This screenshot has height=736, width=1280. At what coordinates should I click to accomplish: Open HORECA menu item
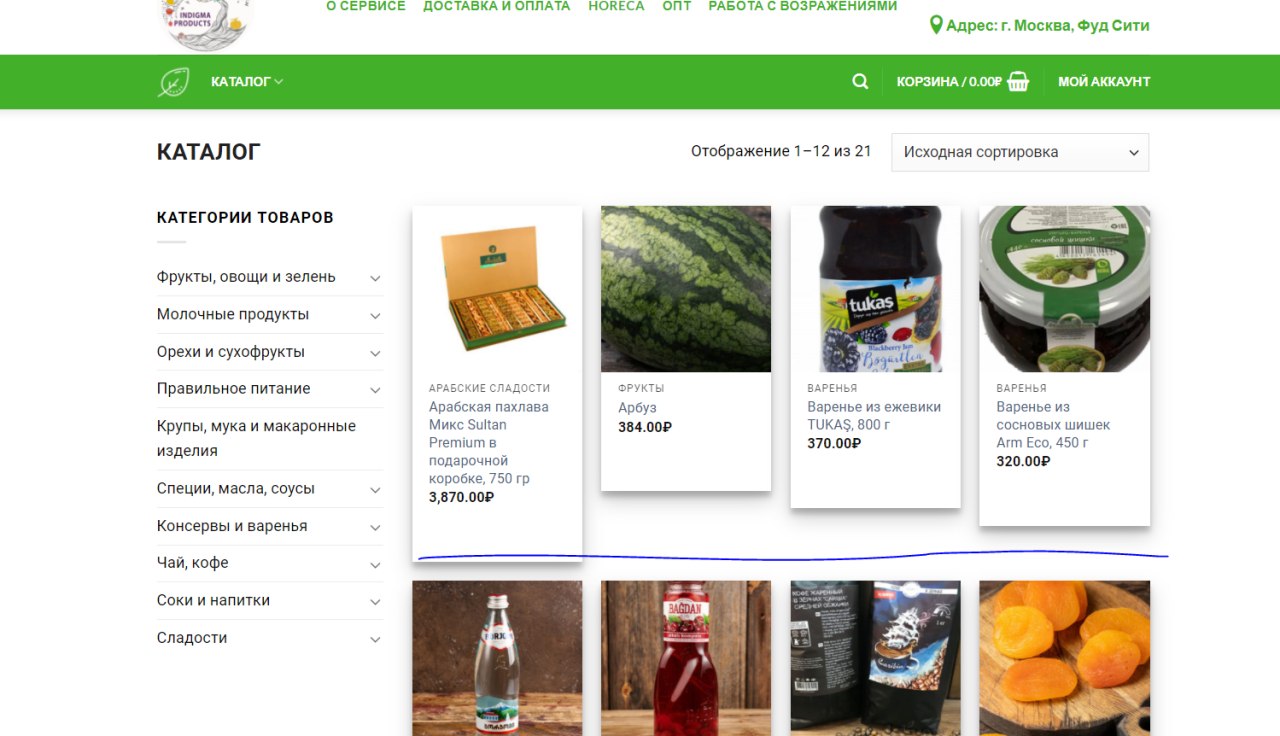[616, 6]
